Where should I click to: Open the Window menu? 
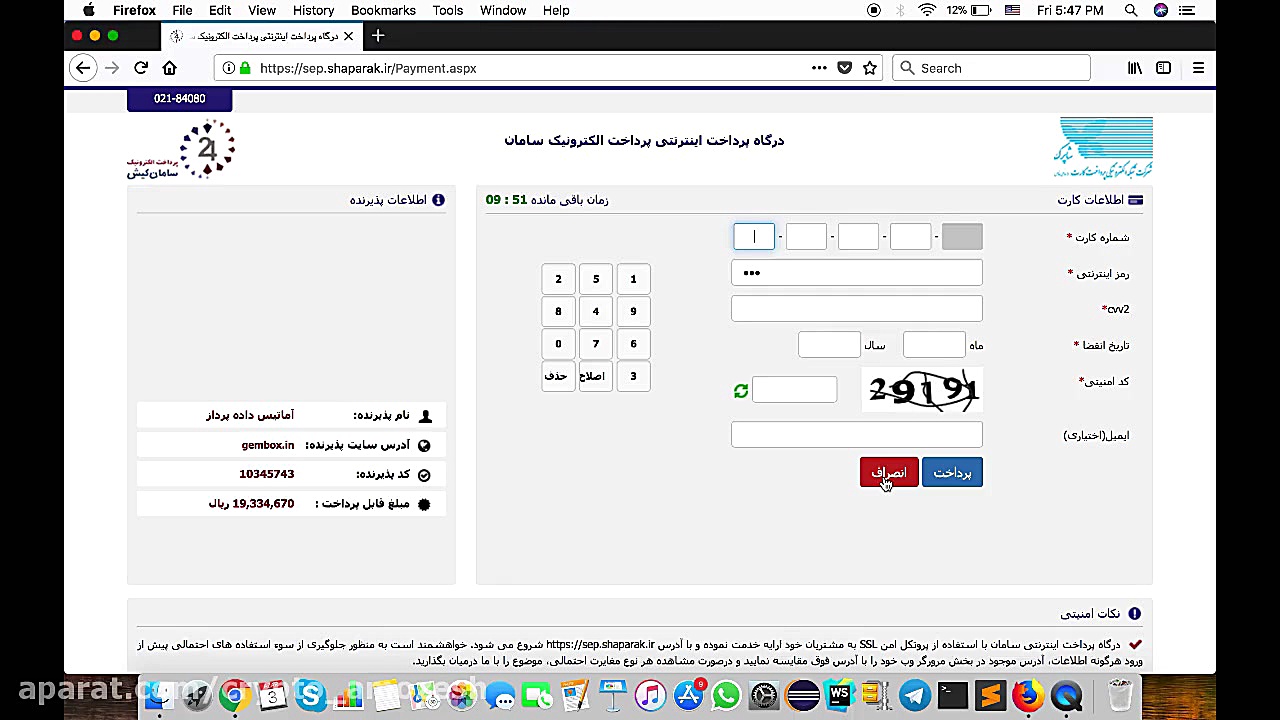point(503,10)
